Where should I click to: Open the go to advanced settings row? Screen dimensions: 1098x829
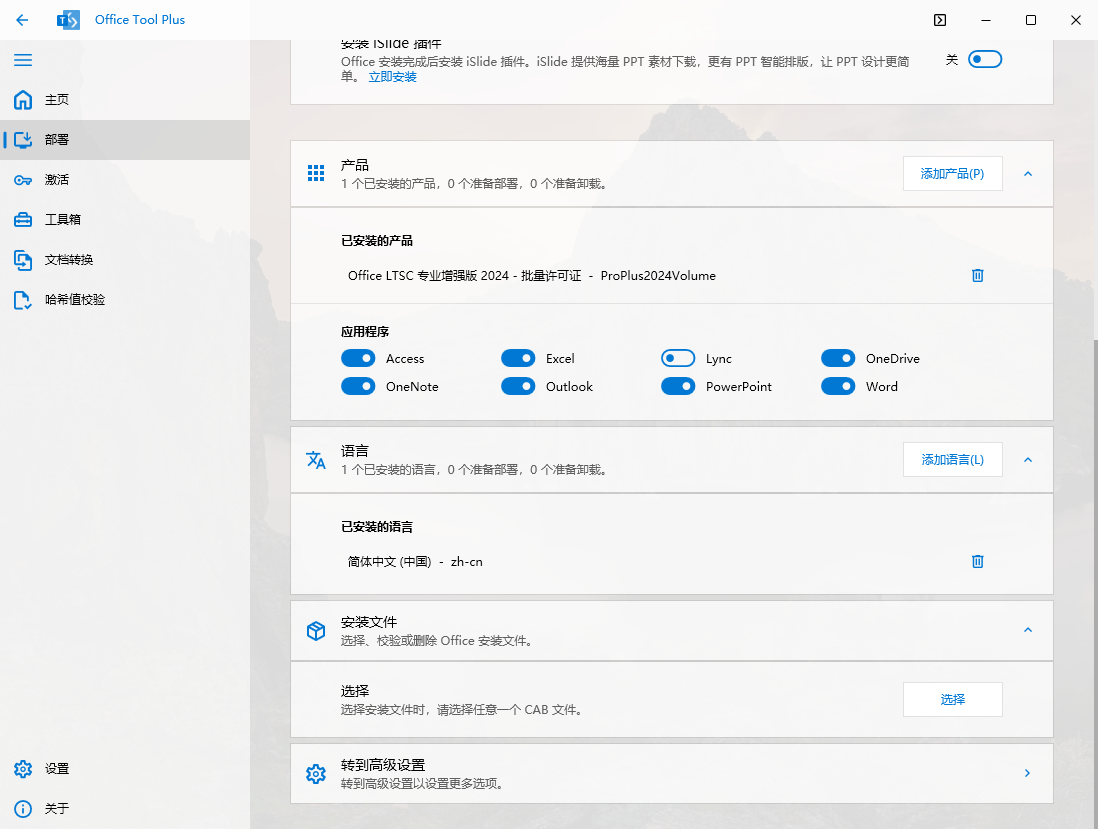click(671, 773)
